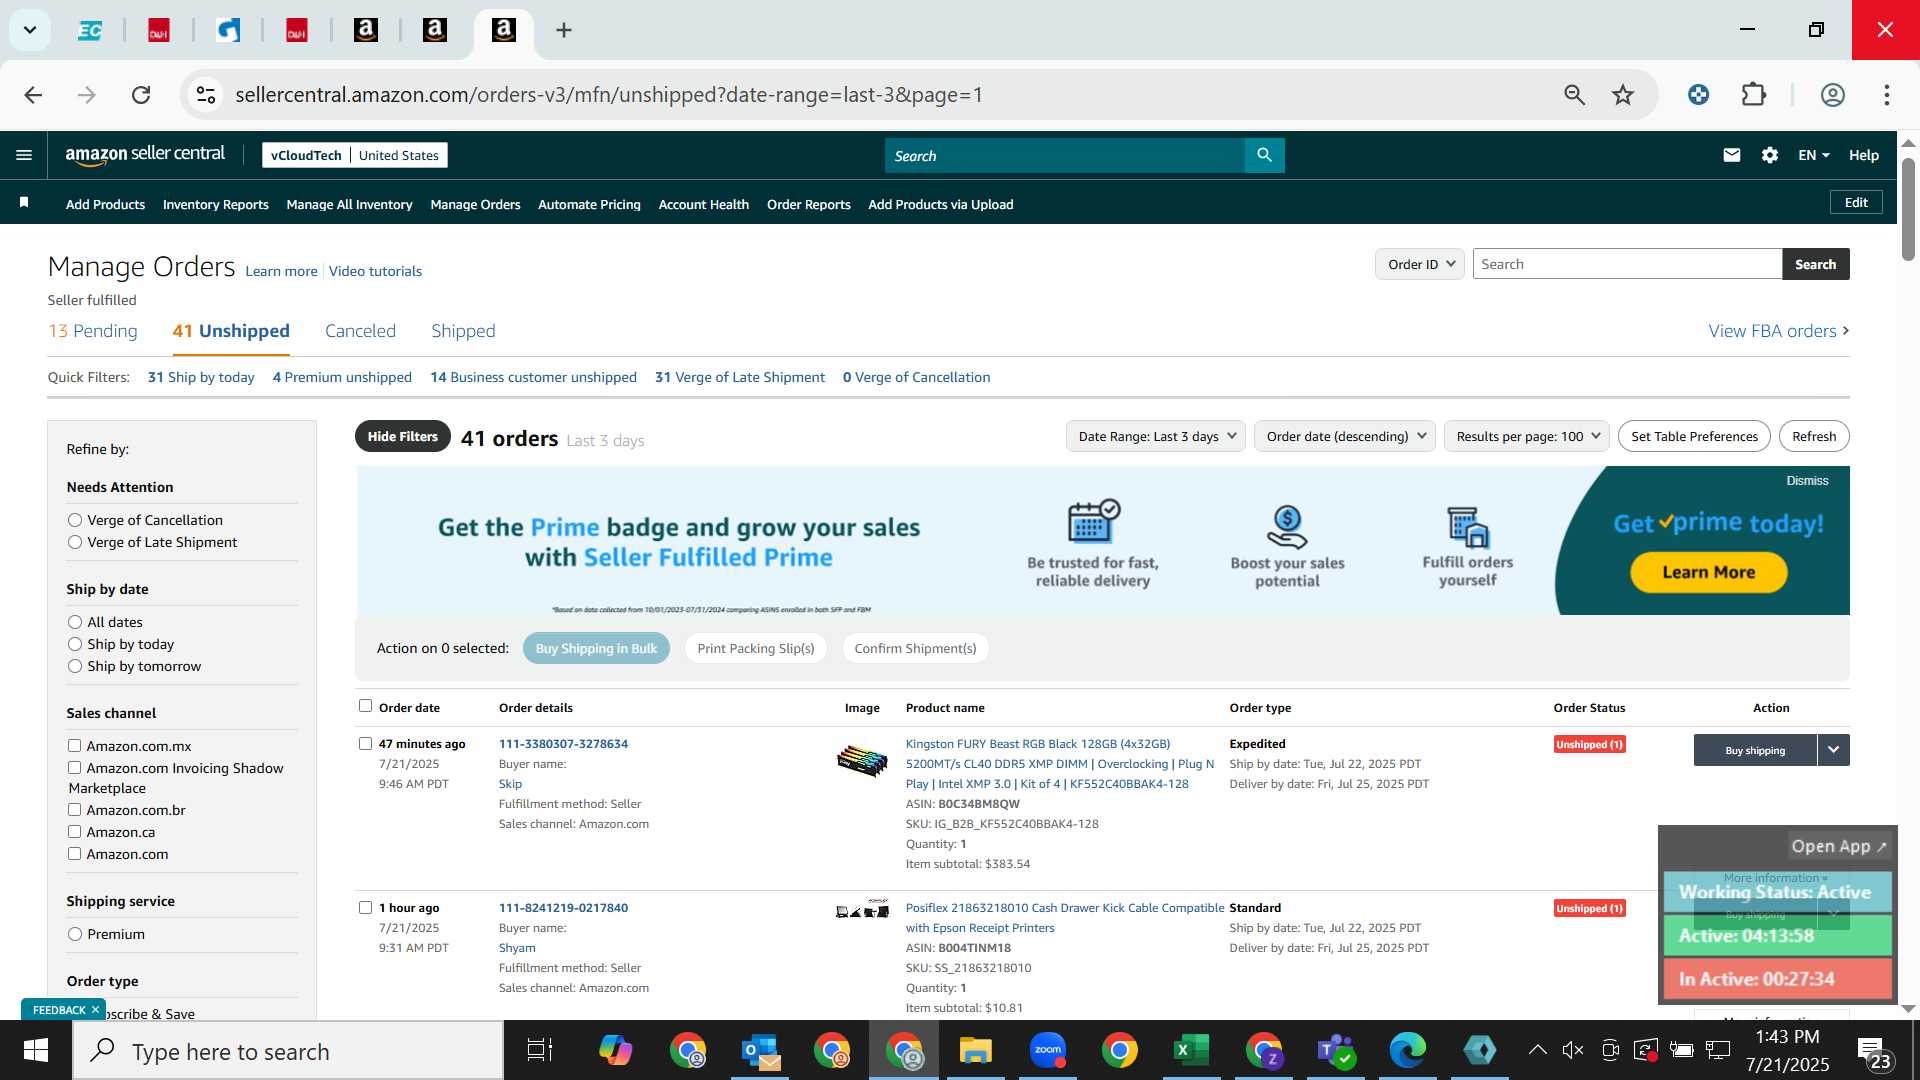The height and width of the screenshot is (1080, 1920).
Task: Select All dates radio option
Action: pos(75,622)
